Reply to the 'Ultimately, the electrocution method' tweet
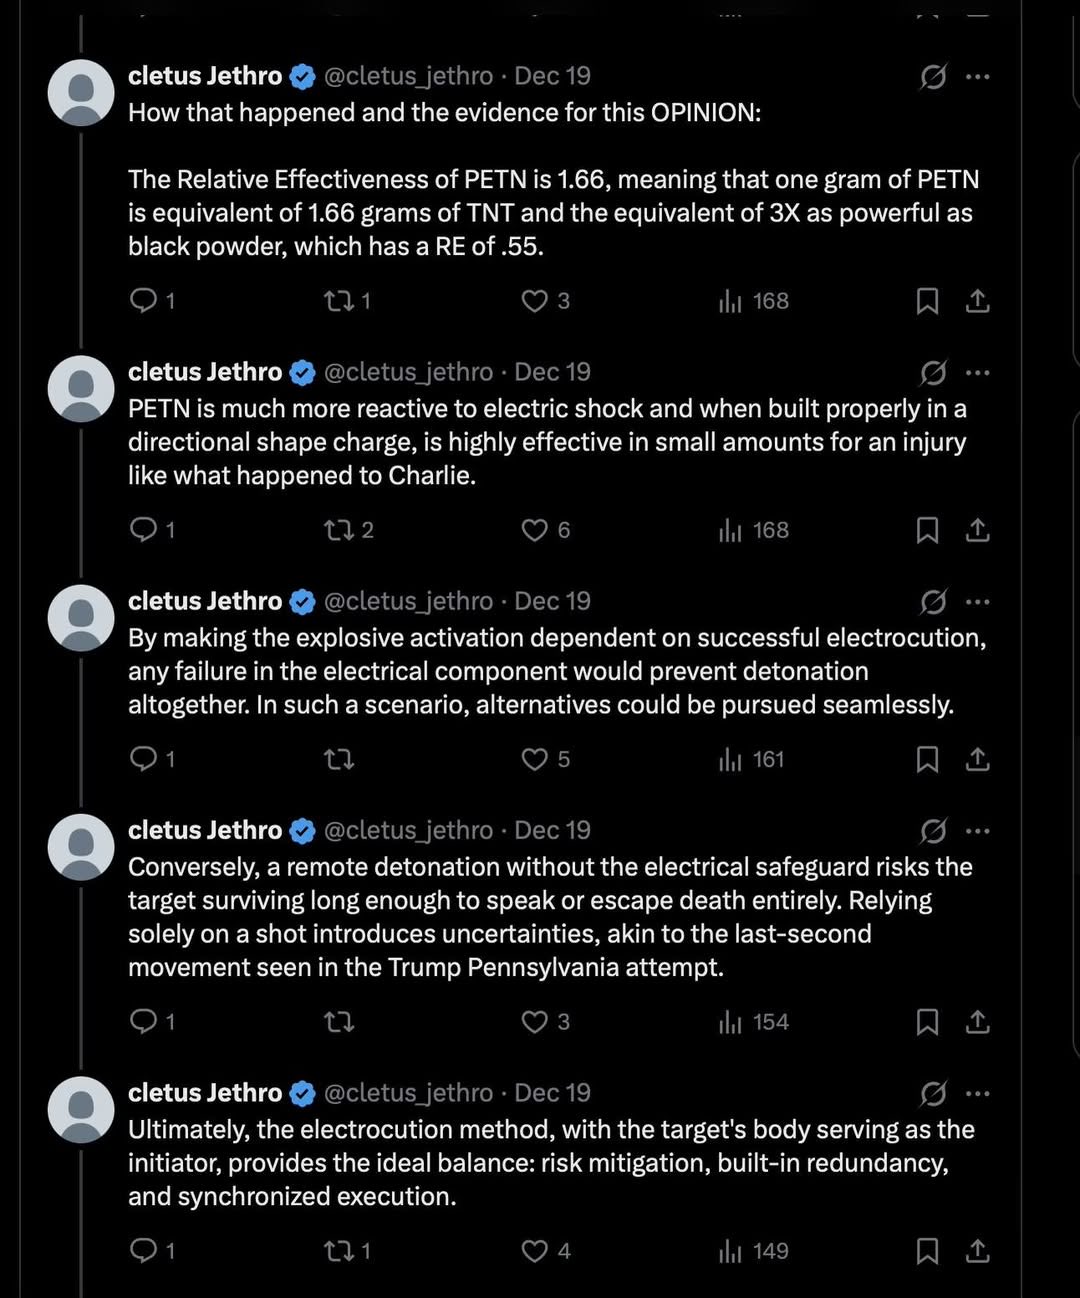The width and height of the screenshot is (1080, 1298). coord(153,1250)
